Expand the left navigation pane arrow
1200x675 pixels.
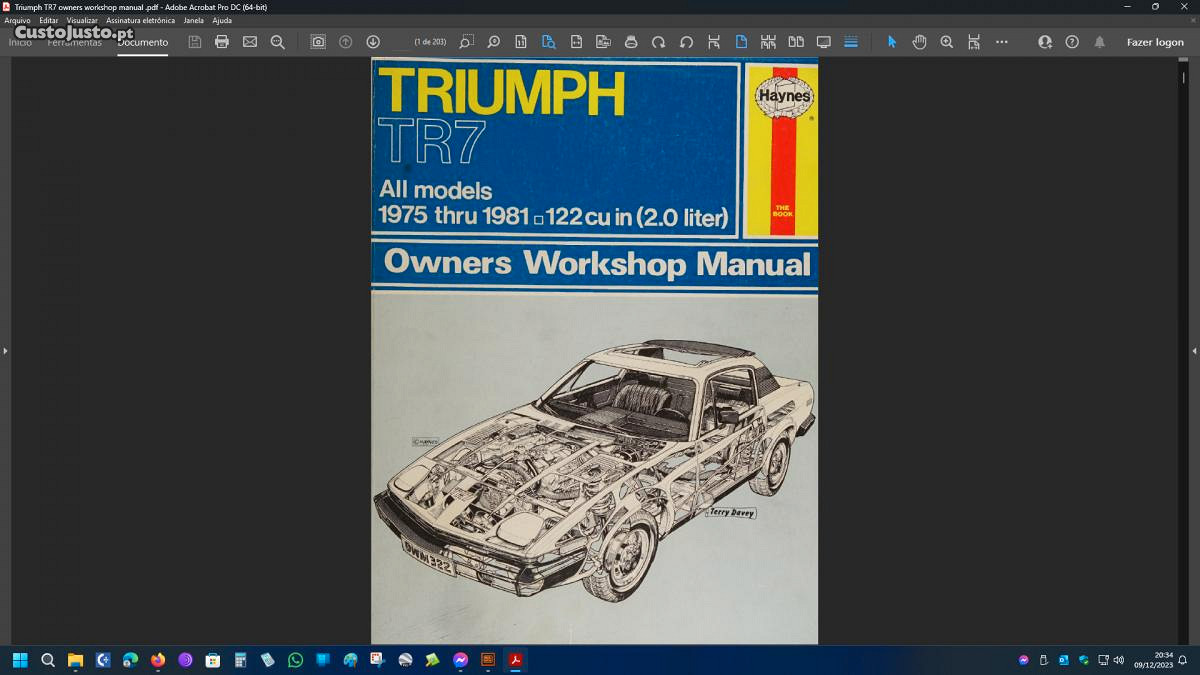(x=5, y=351)
